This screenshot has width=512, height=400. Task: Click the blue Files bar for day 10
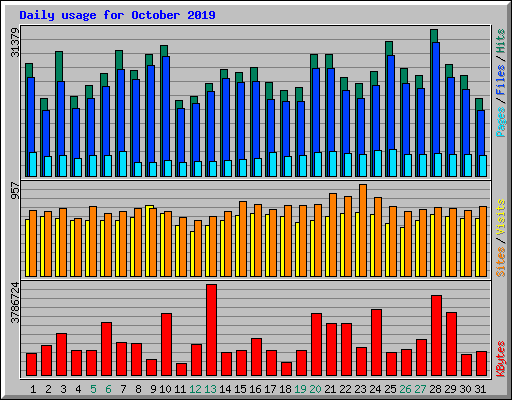point(166,108)
